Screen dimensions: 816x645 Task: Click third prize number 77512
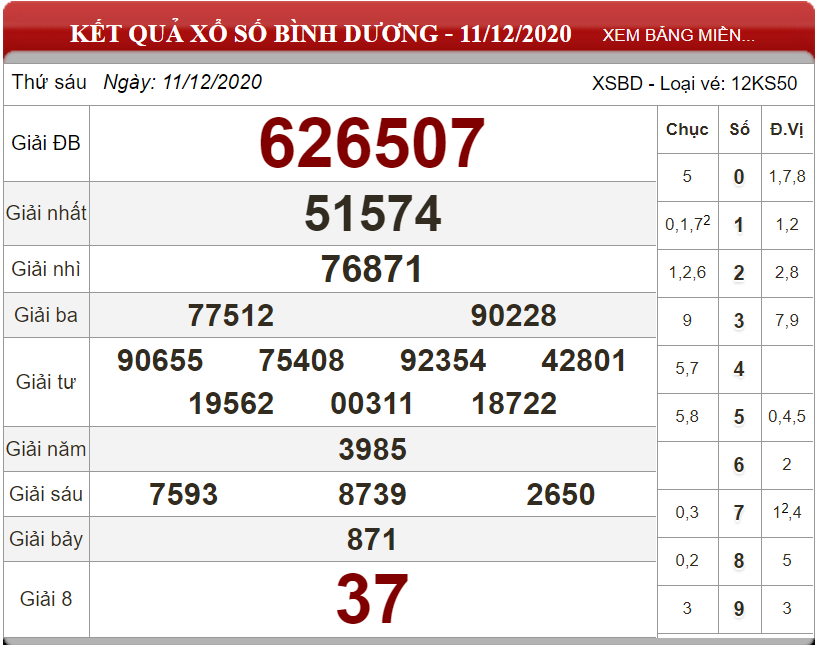tap(231, 315)
